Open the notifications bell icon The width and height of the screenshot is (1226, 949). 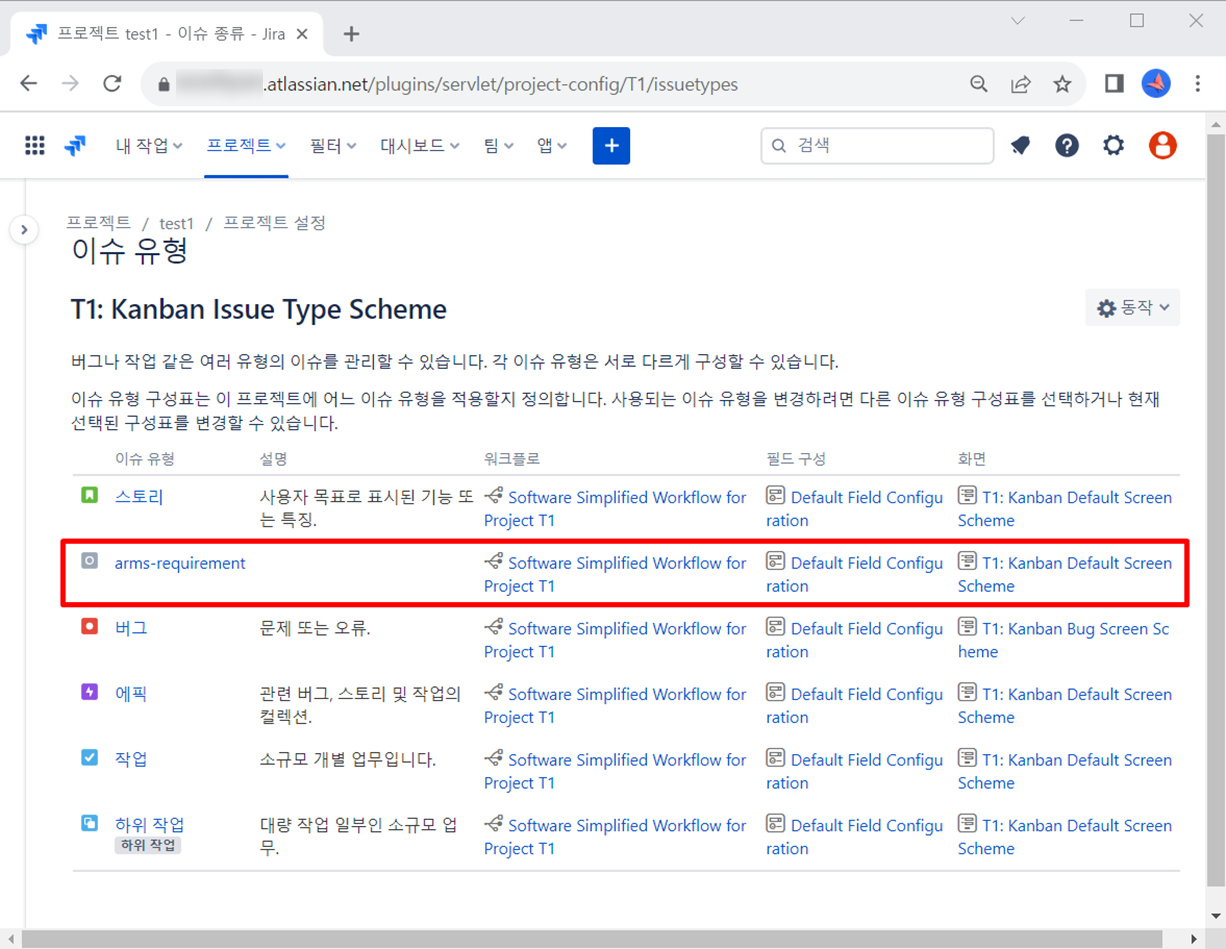click(x=1020, y=146)
